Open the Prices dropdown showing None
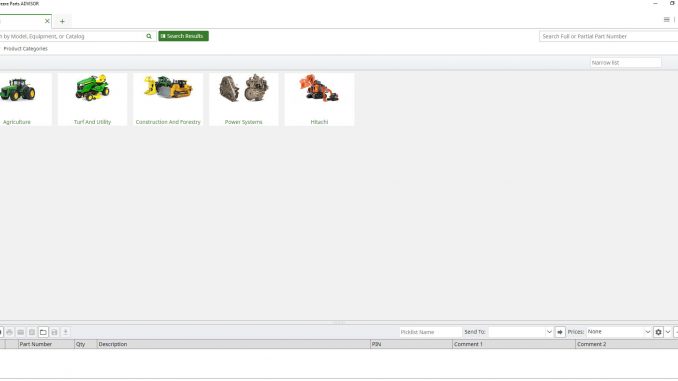678x381 pixels. [x=619, y=332]
